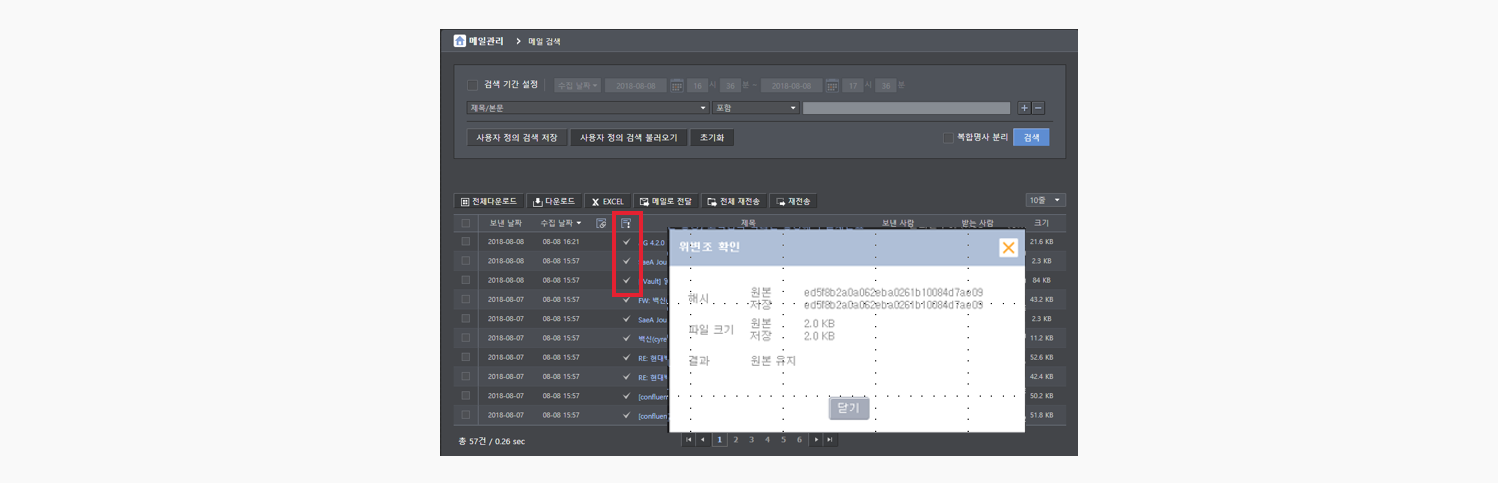Click the integrity checkmark in the 21.6 KB row
This screenshot has height=483, width=1498.
click(626, 242)
